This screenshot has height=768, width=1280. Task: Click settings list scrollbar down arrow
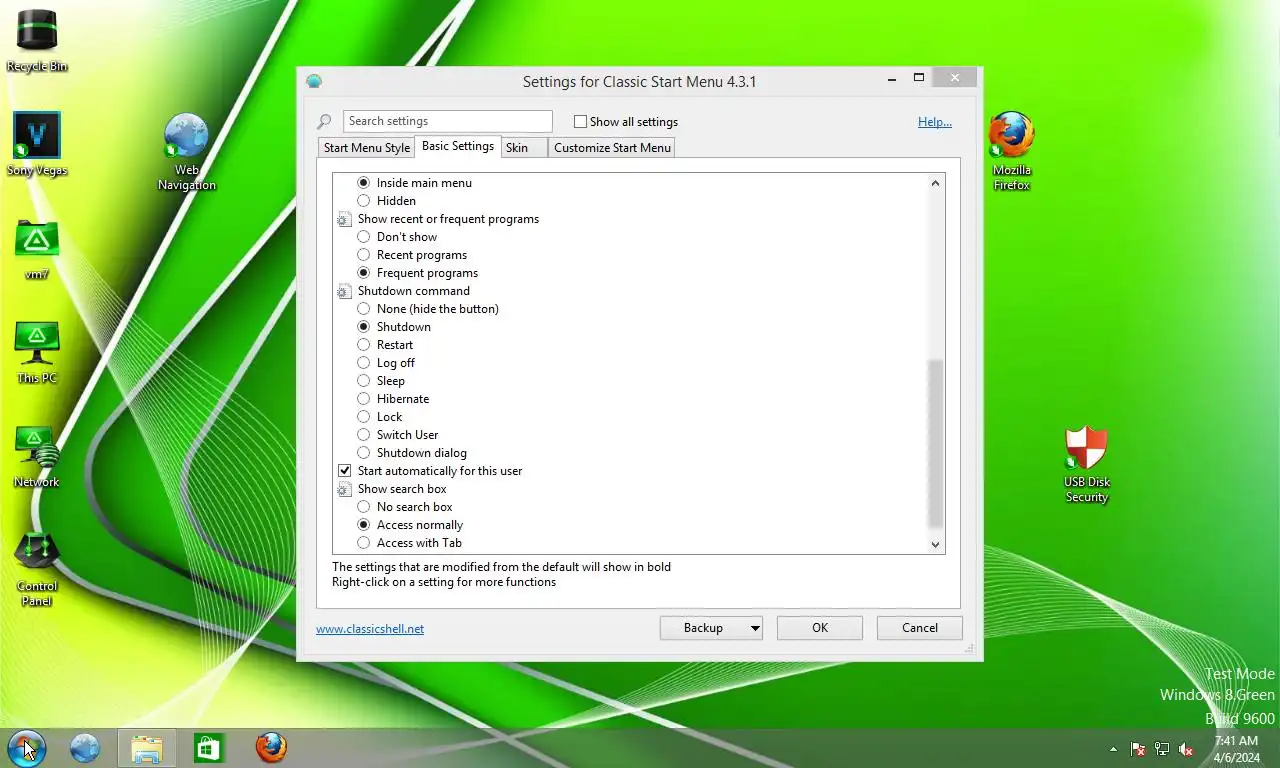[936, 545]
